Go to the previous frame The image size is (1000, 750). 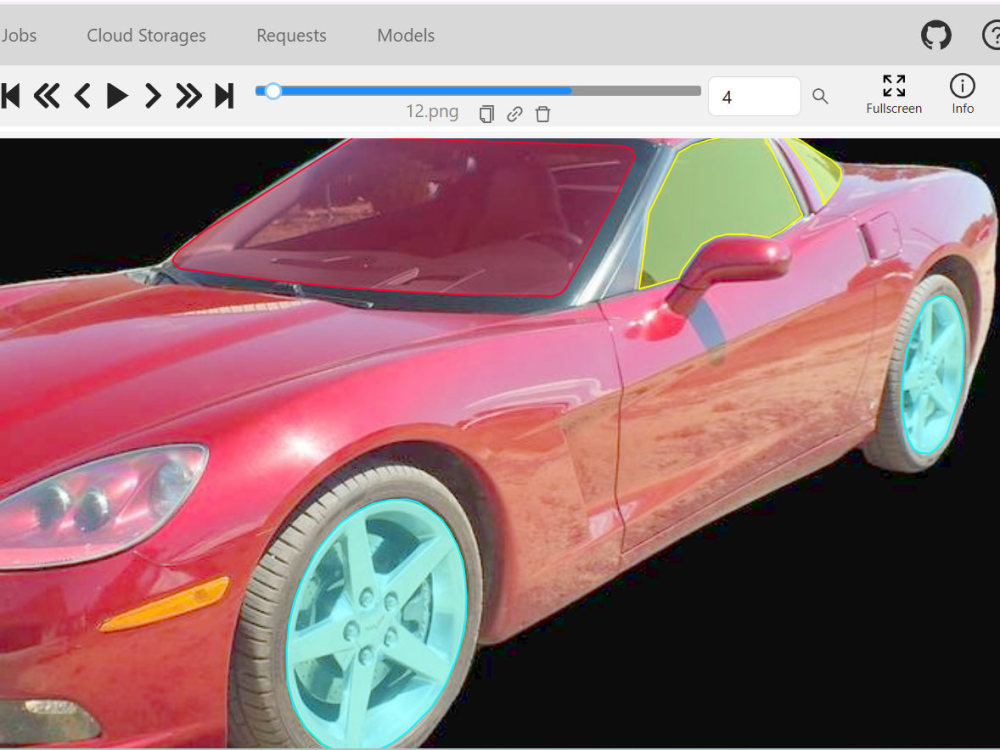click(x=82, y=96)
